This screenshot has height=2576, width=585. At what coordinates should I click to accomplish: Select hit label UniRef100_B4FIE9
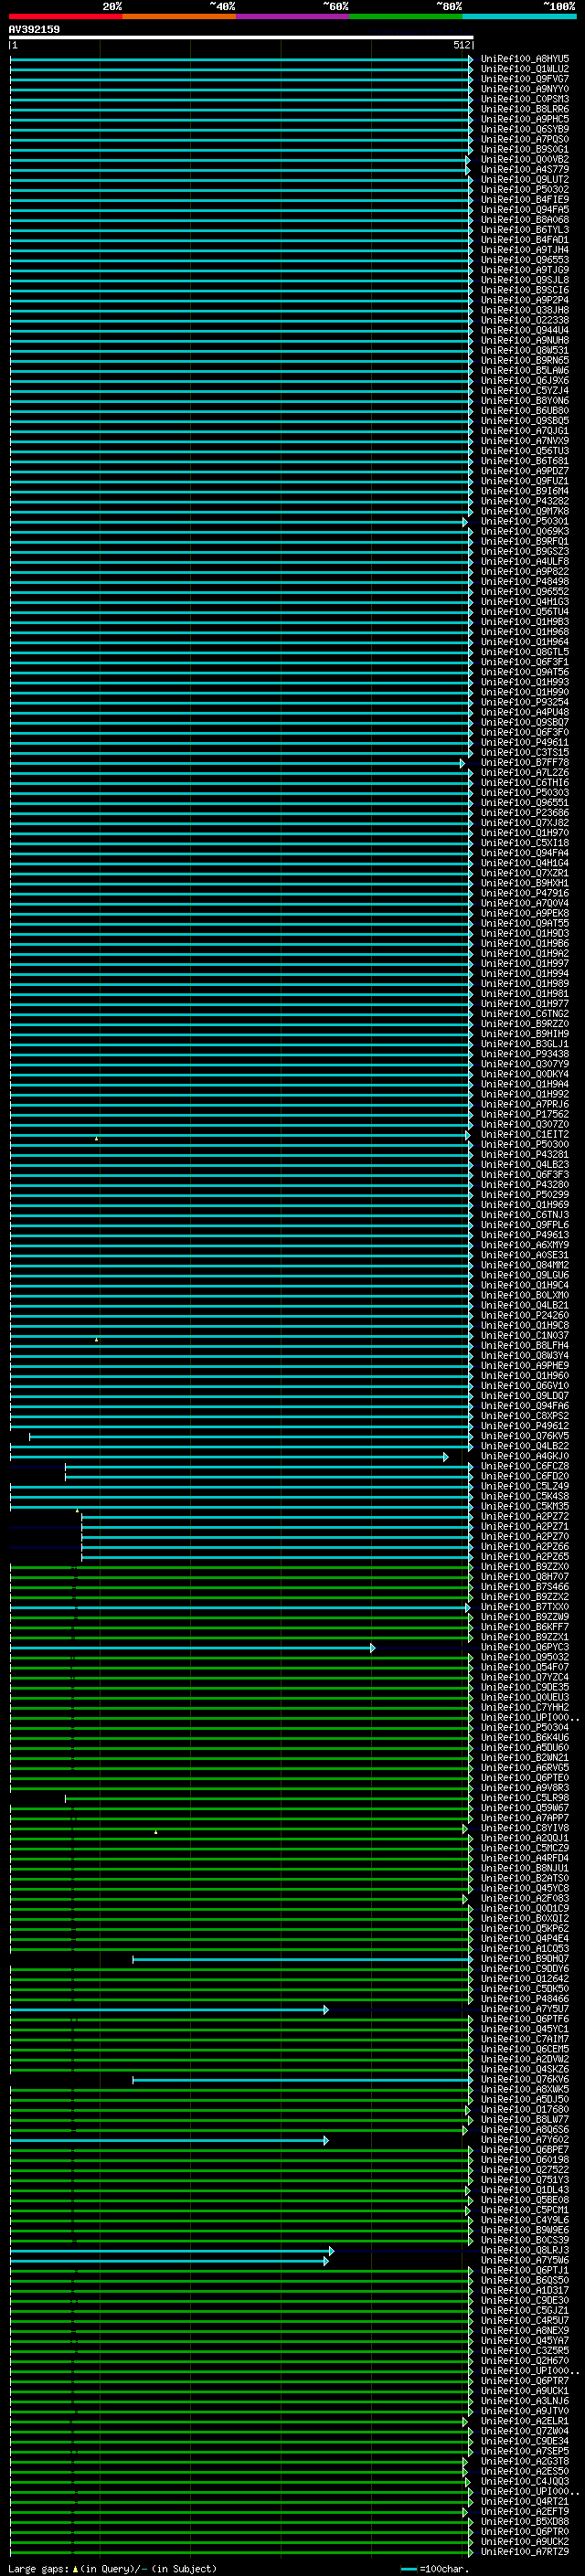525,199
